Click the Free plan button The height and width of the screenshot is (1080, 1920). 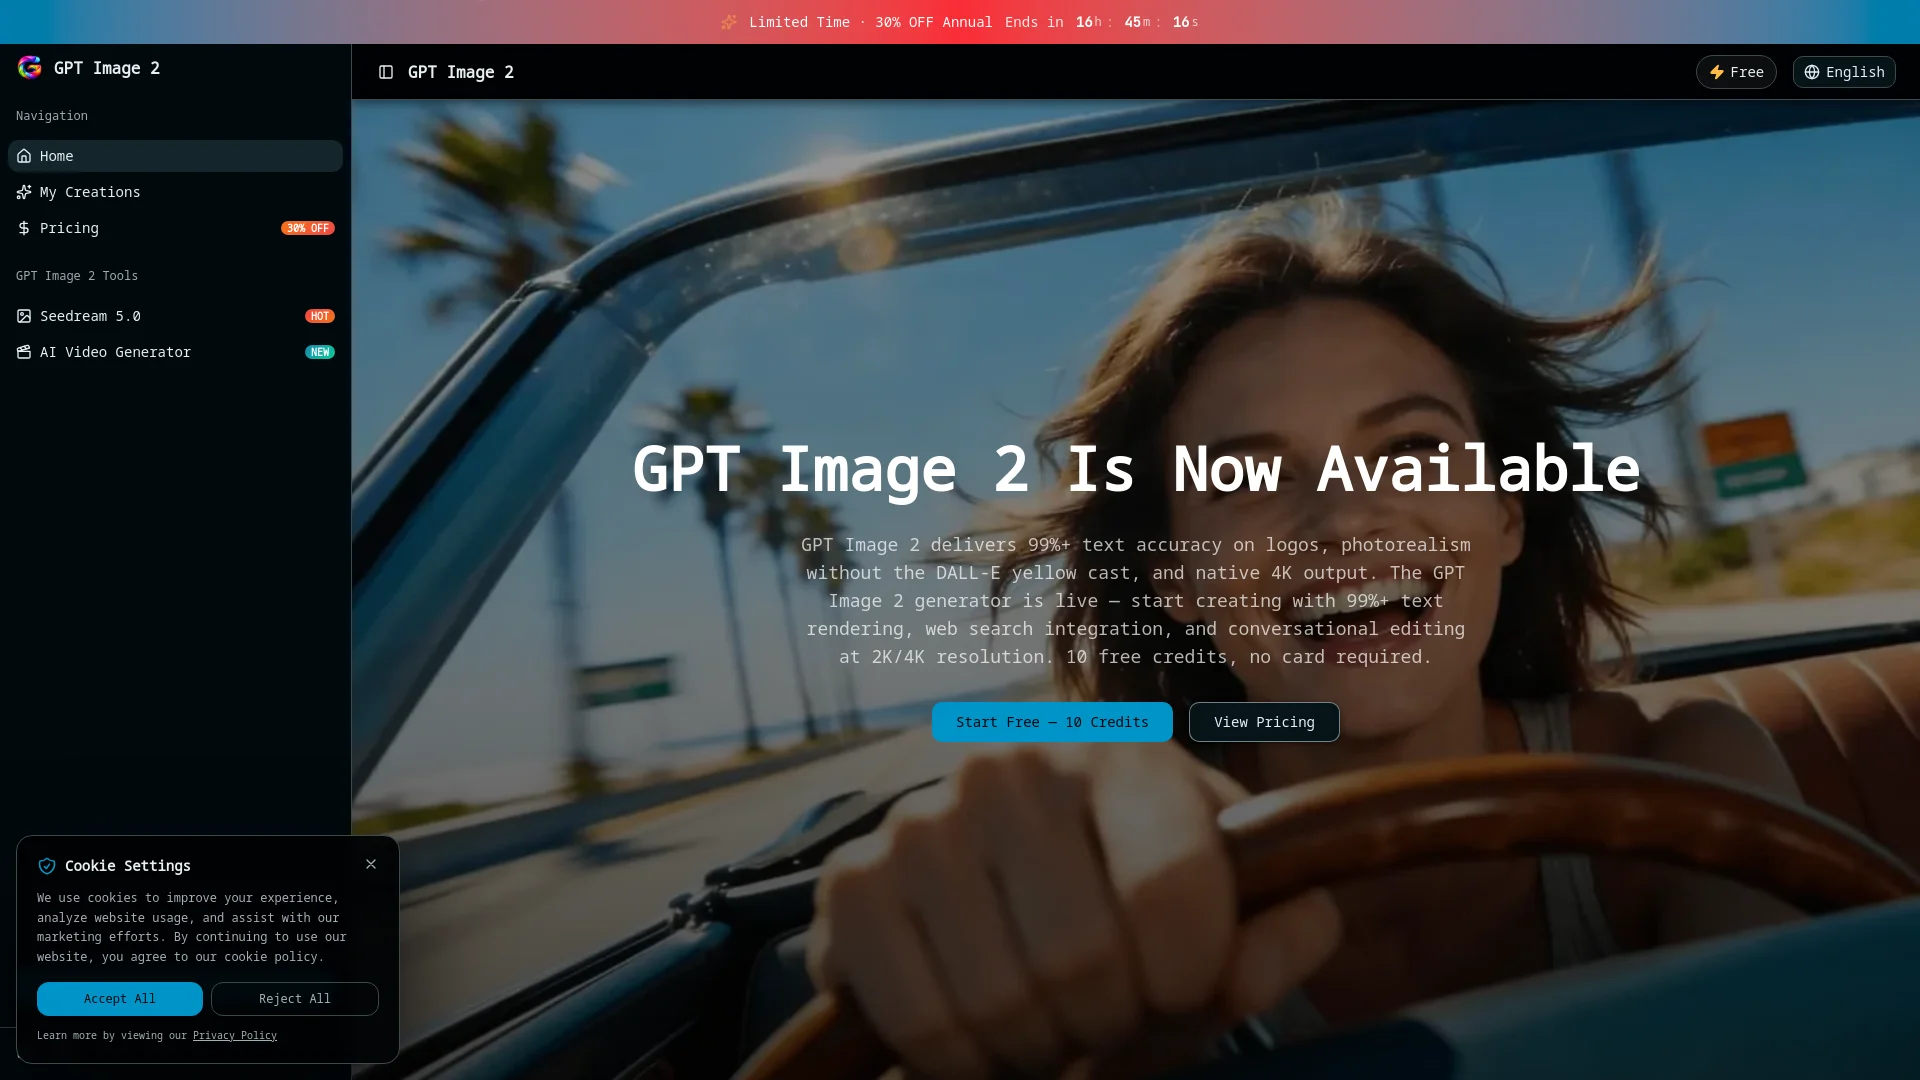[1736, 72]
